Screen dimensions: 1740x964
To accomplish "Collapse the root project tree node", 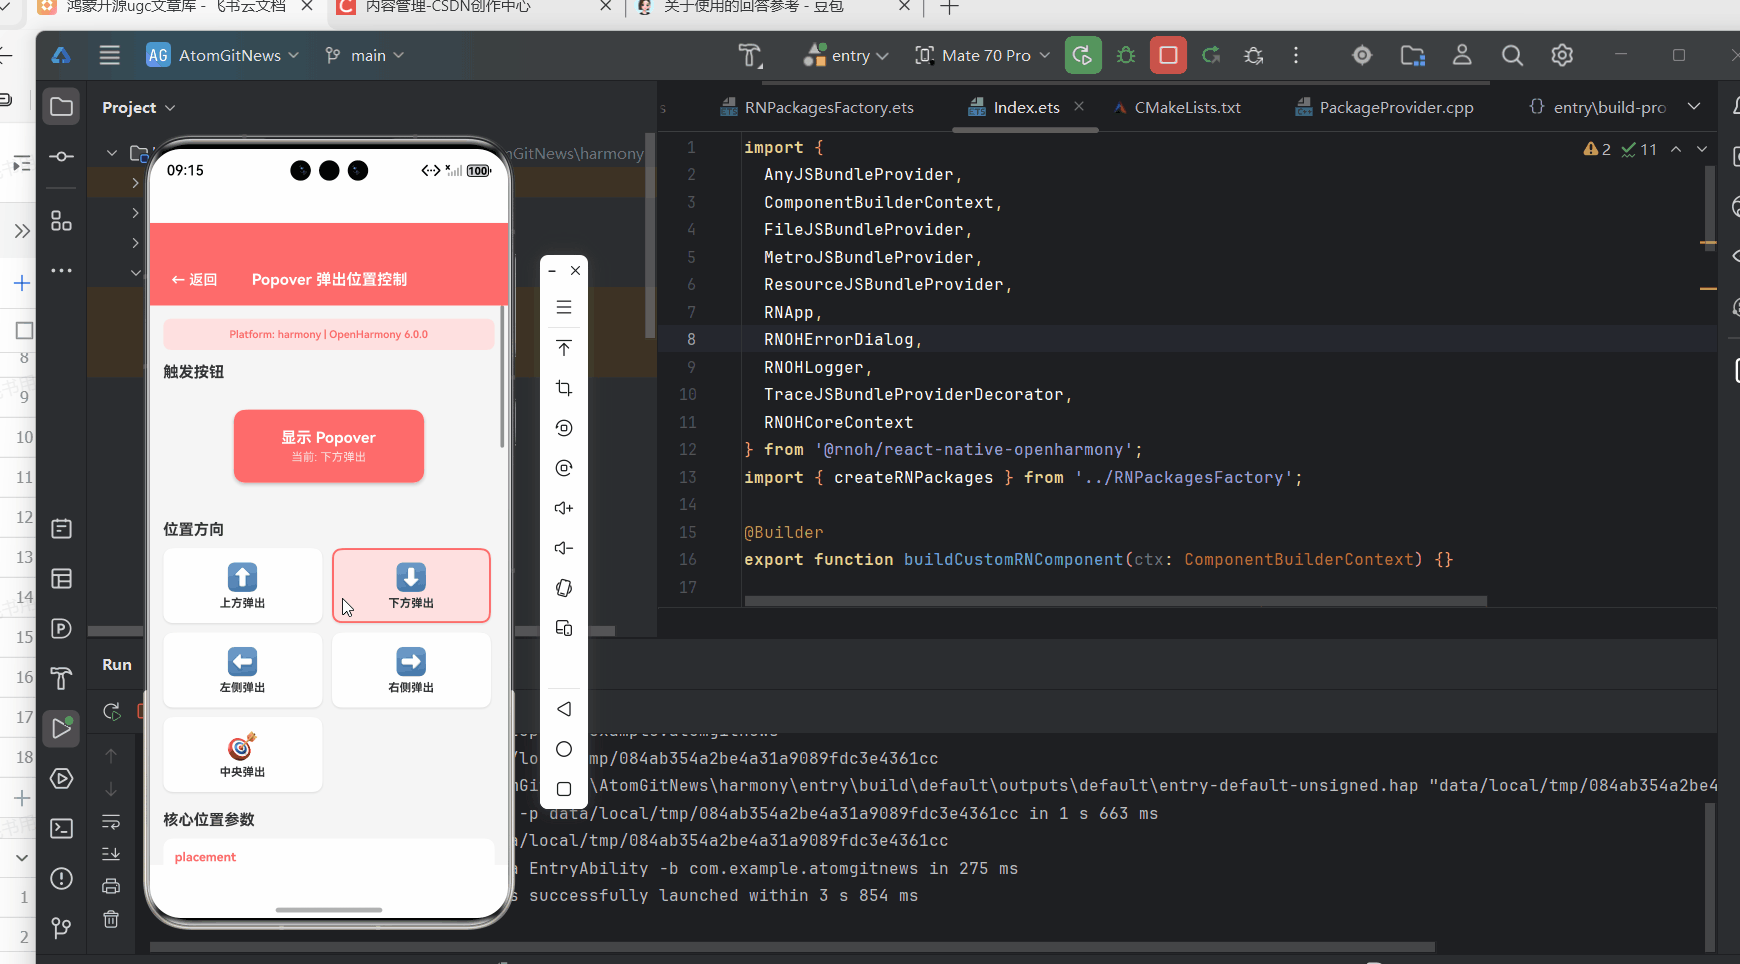I will [112, 153].
